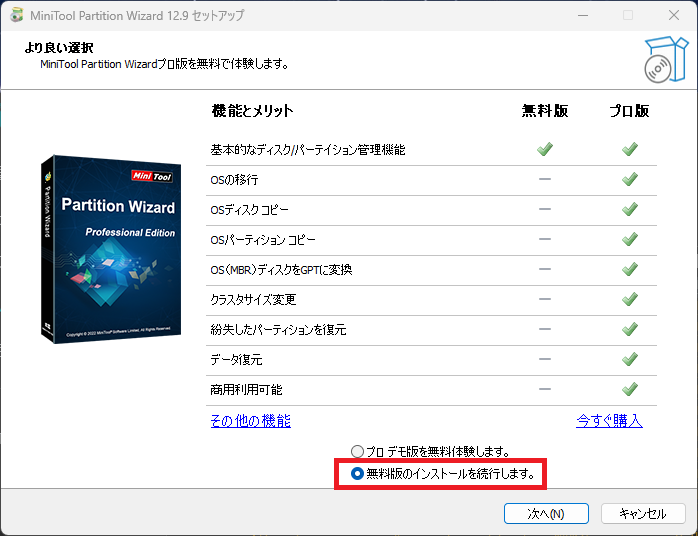Click the Partition Wizard product box image
The image size is (698, 536).
110,248
